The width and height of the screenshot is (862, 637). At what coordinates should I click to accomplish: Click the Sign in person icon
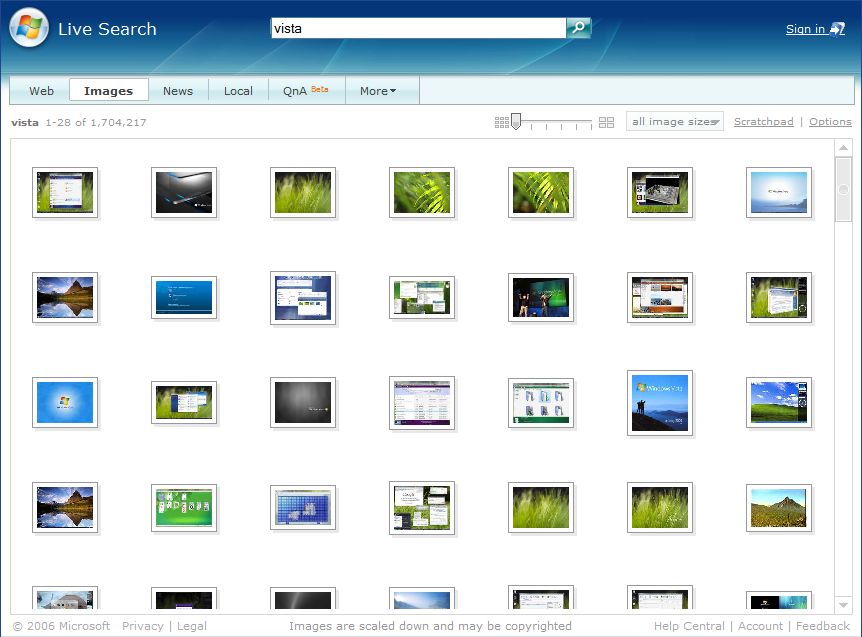(x=837, y=29)
